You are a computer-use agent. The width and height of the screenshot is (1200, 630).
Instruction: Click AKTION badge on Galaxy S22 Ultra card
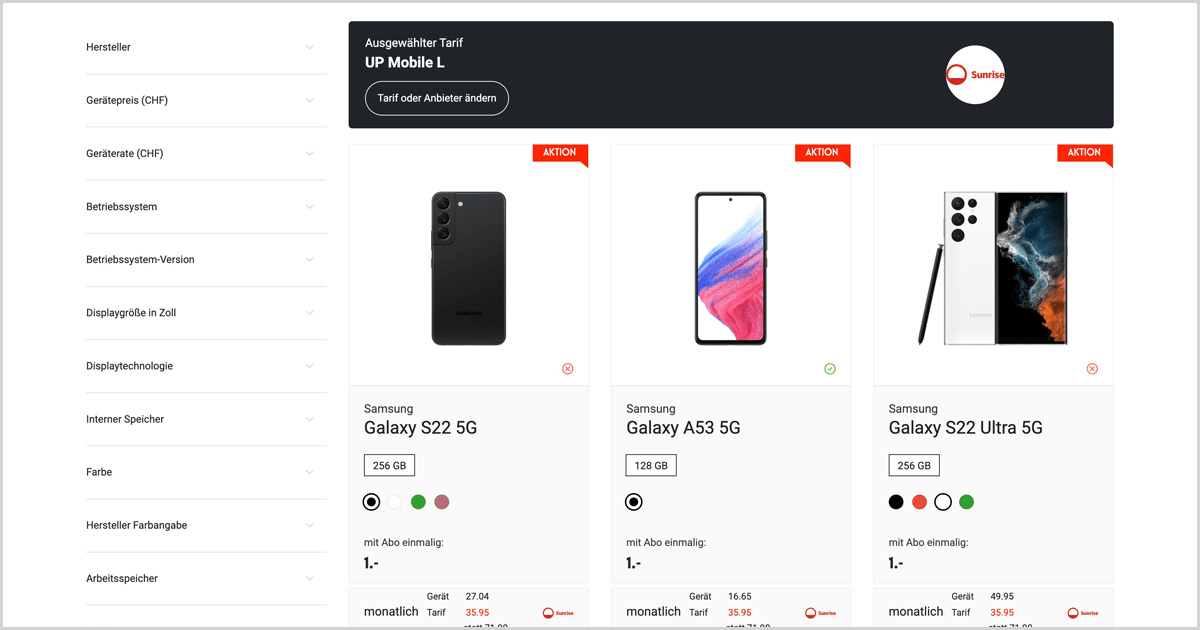tap(1083, 153)
